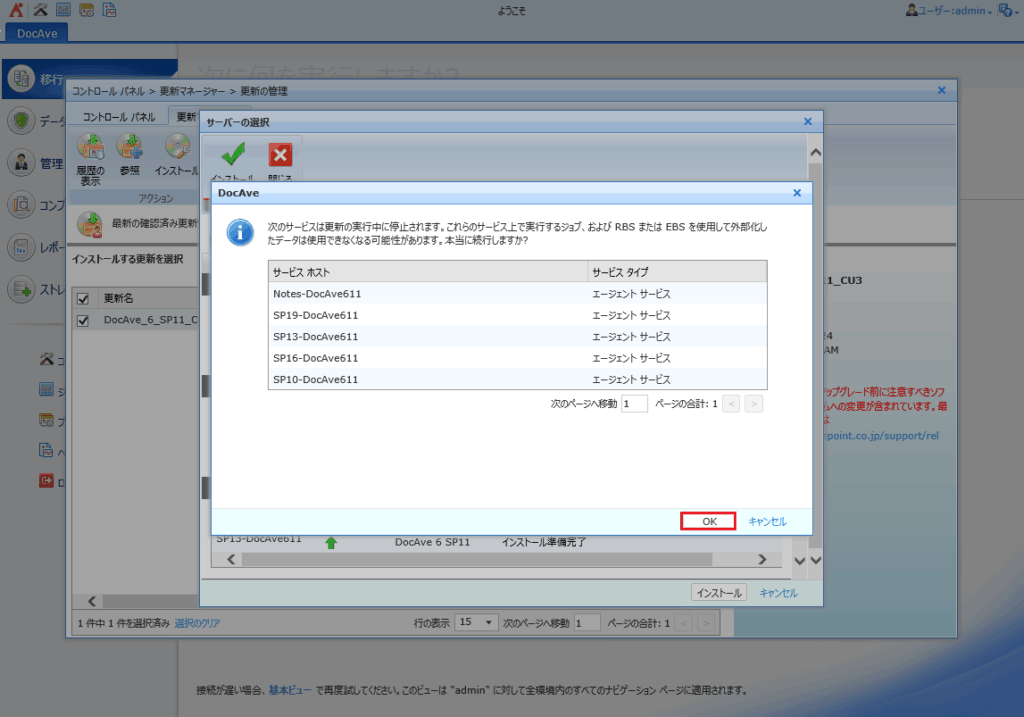This screenshot has height=717, width=1024.
Task: Click right arrow of server list horizontal scrollbar
Action: 762,560
